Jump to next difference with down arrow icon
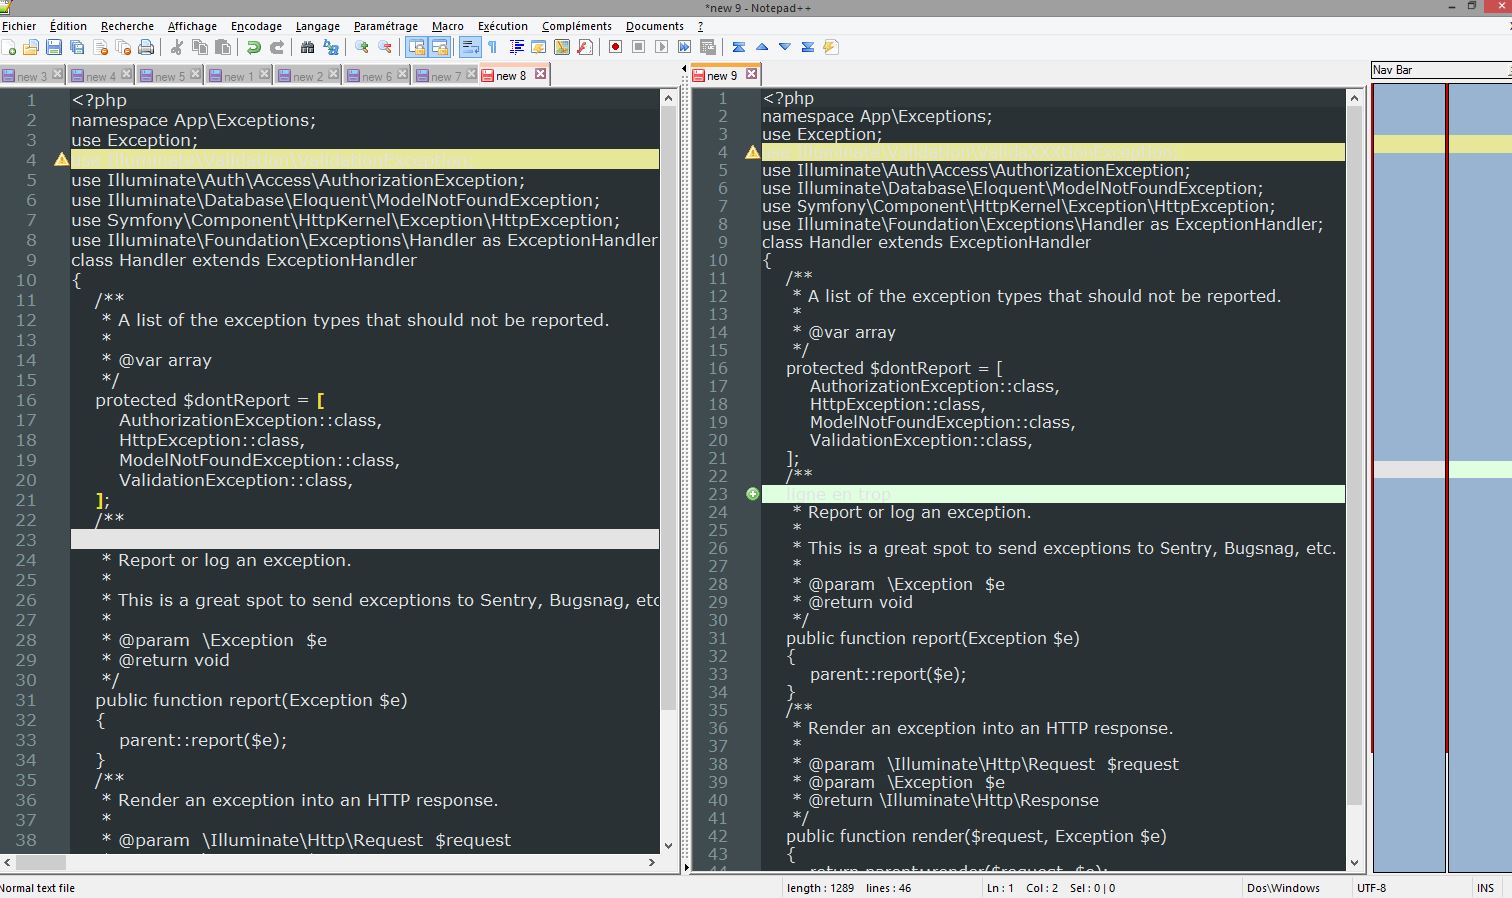Image resolution: width=1512 pixels, height=898 pixels. coord(785,47)
